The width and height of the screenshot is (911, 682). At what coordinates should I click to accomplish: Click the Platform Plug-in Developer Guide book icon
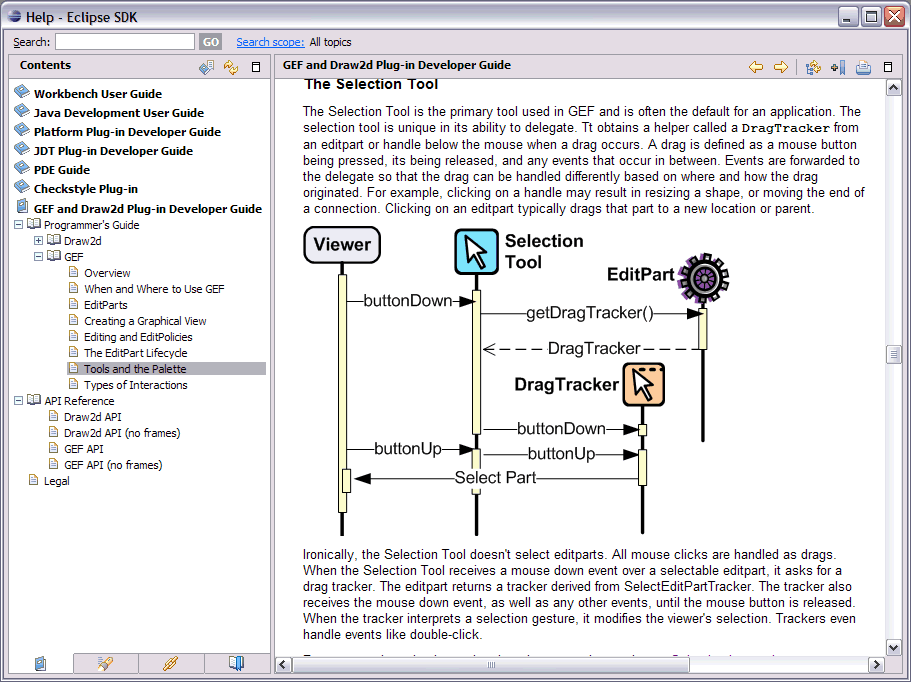(x=22, y=130)
